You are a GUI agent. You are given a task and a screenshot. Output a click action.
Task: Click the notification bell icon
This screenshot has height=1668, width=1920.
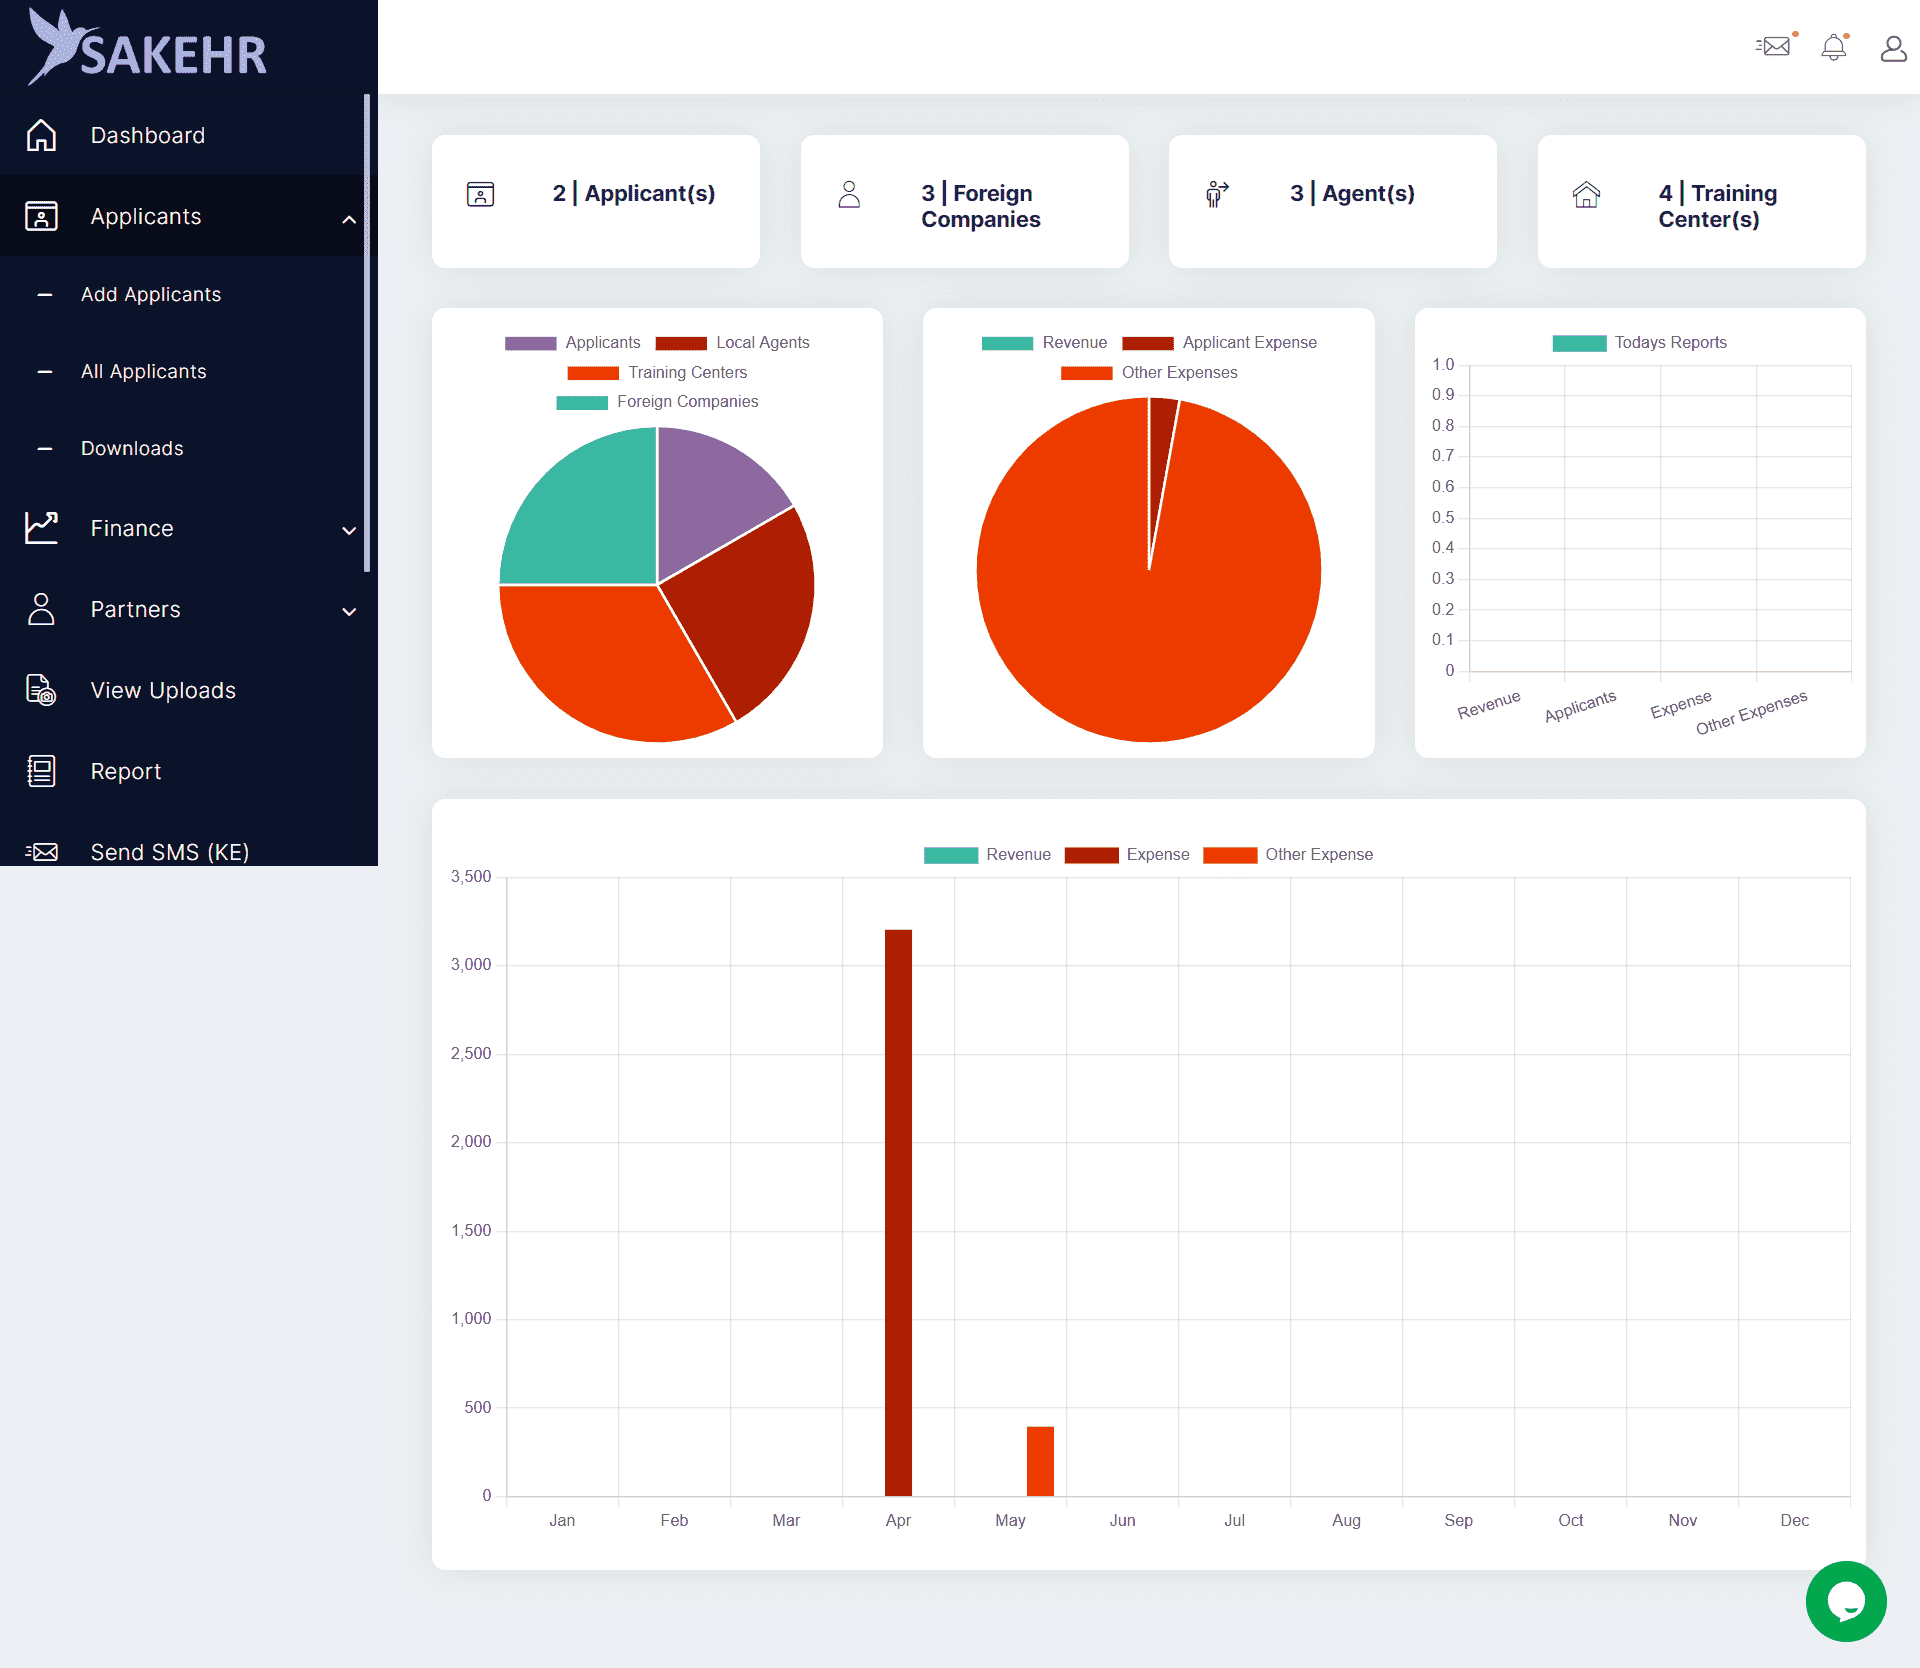point(1833,47)
